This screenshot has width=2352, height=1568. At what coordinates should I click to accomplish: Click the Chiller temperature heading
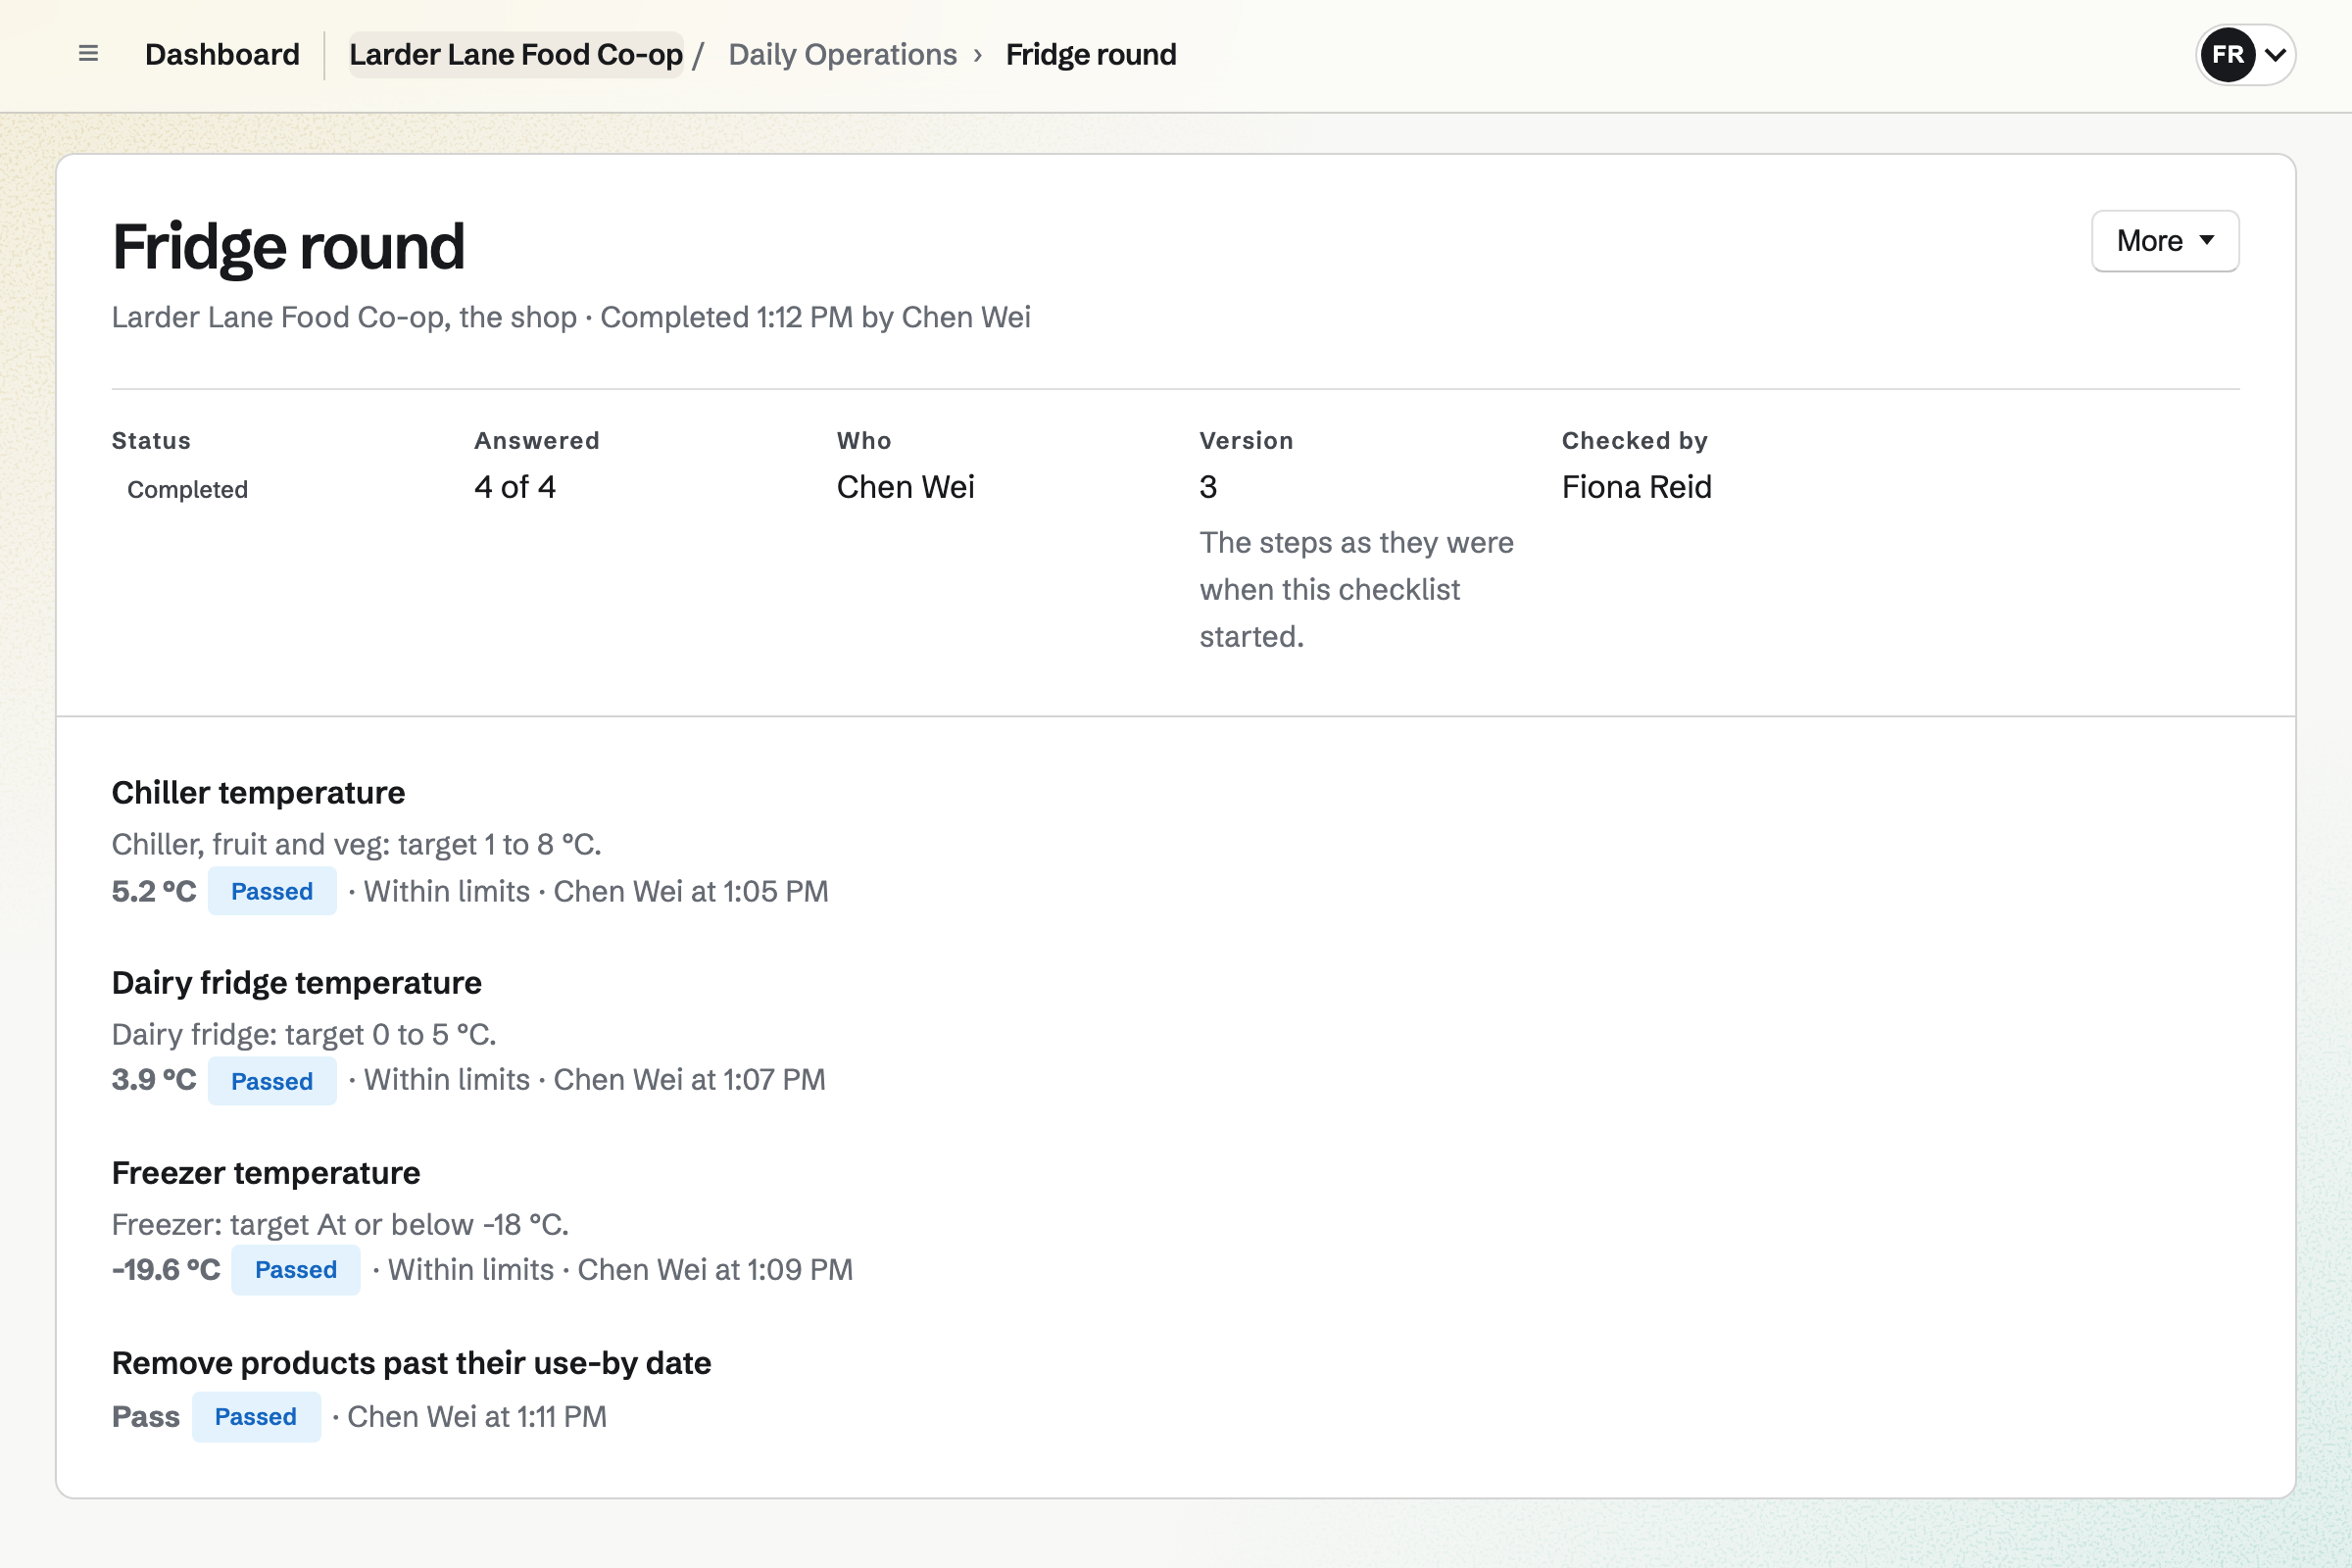pos(258,792)
